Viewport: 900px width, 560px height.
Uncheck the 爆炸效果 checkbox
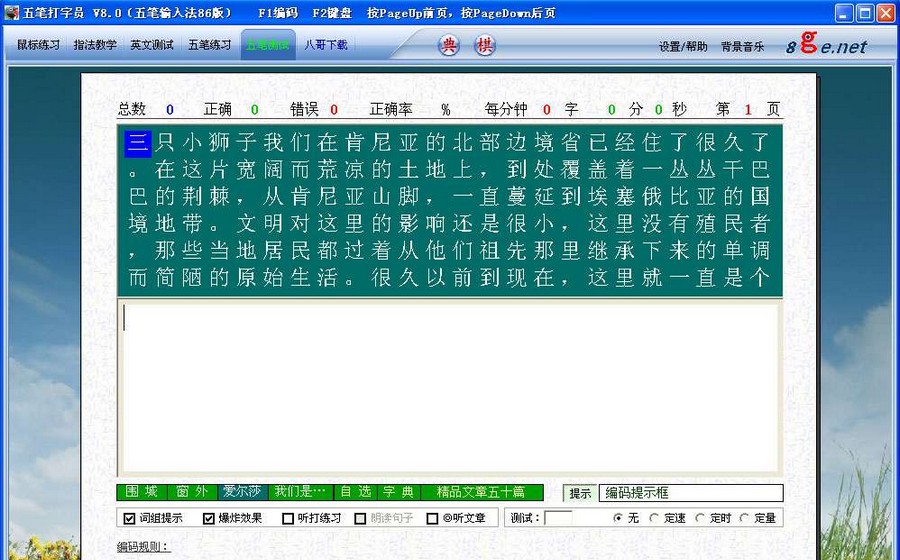click(x=208, y=518)
